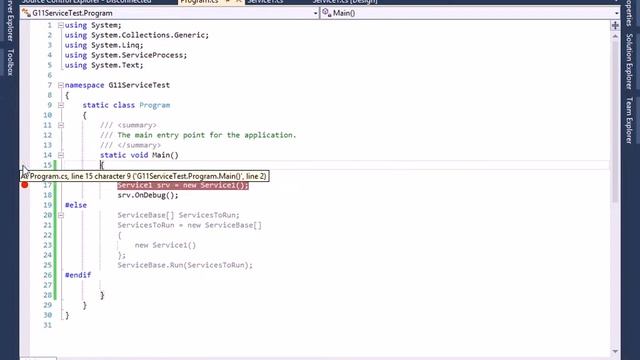The image size is (640, 360).
Task: Click 'ServicesToRun = new ServiceBase[]' line
Action: [190, 225]
